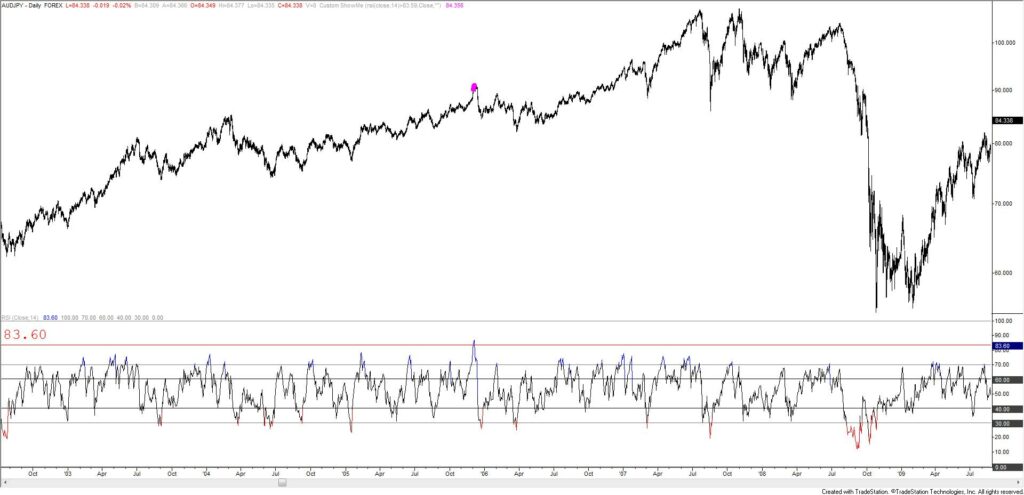Click the 60.000 price axis label

point(1004,273)
